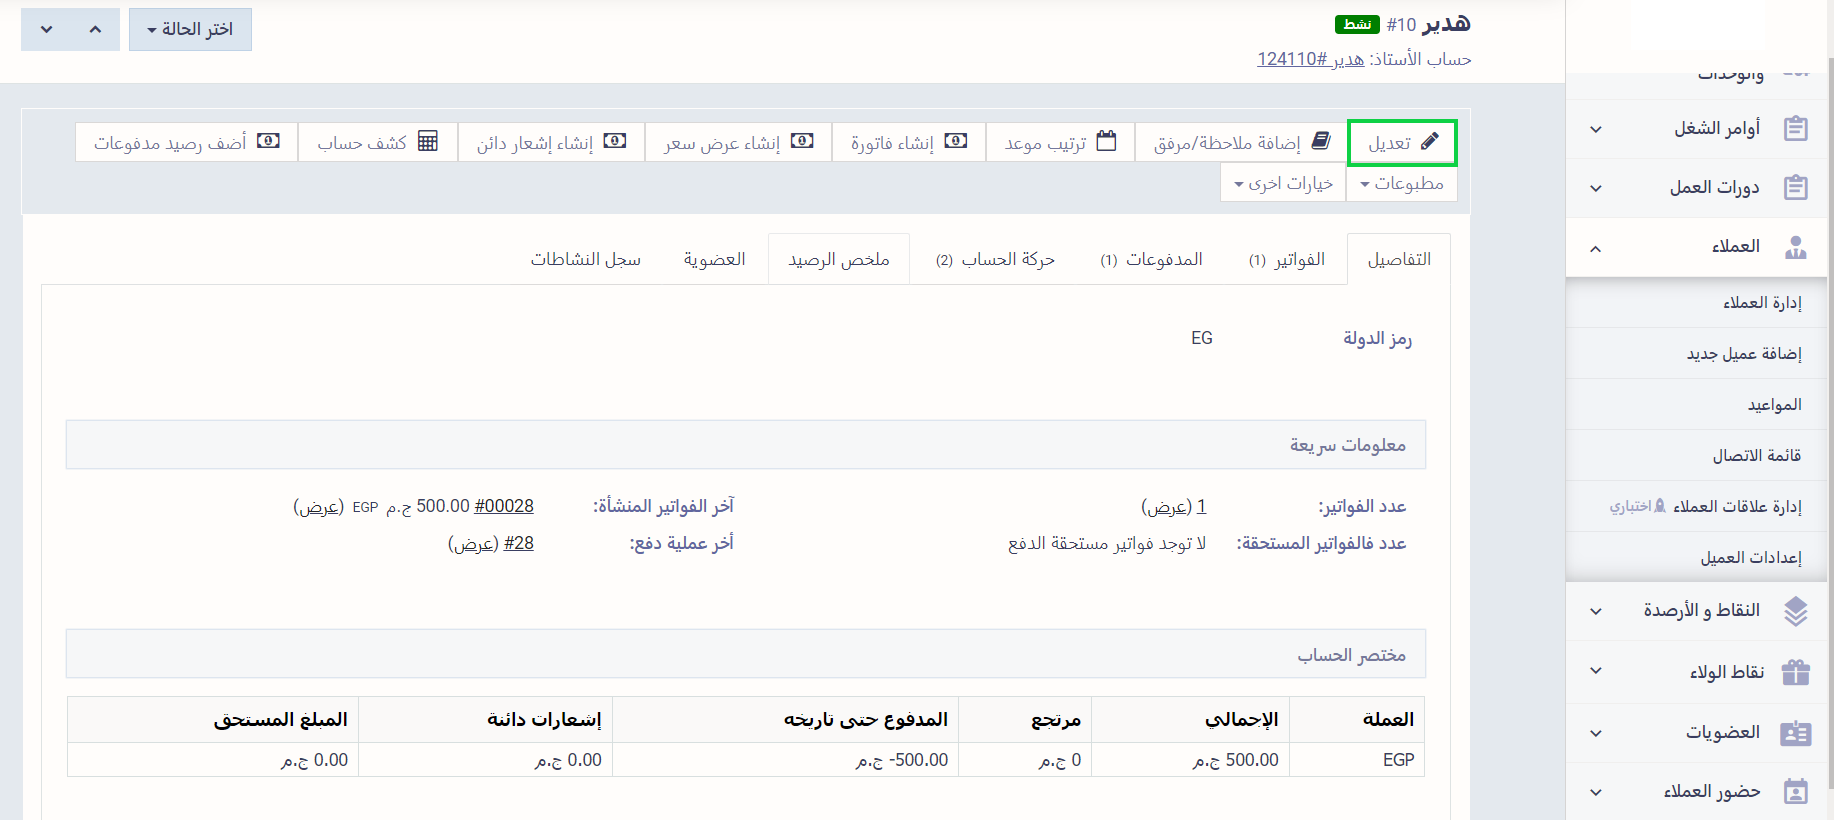Open ledger account link هدير #124110
The width and height of the screenshot is (1834, 820).
(x=1310, y=59)
